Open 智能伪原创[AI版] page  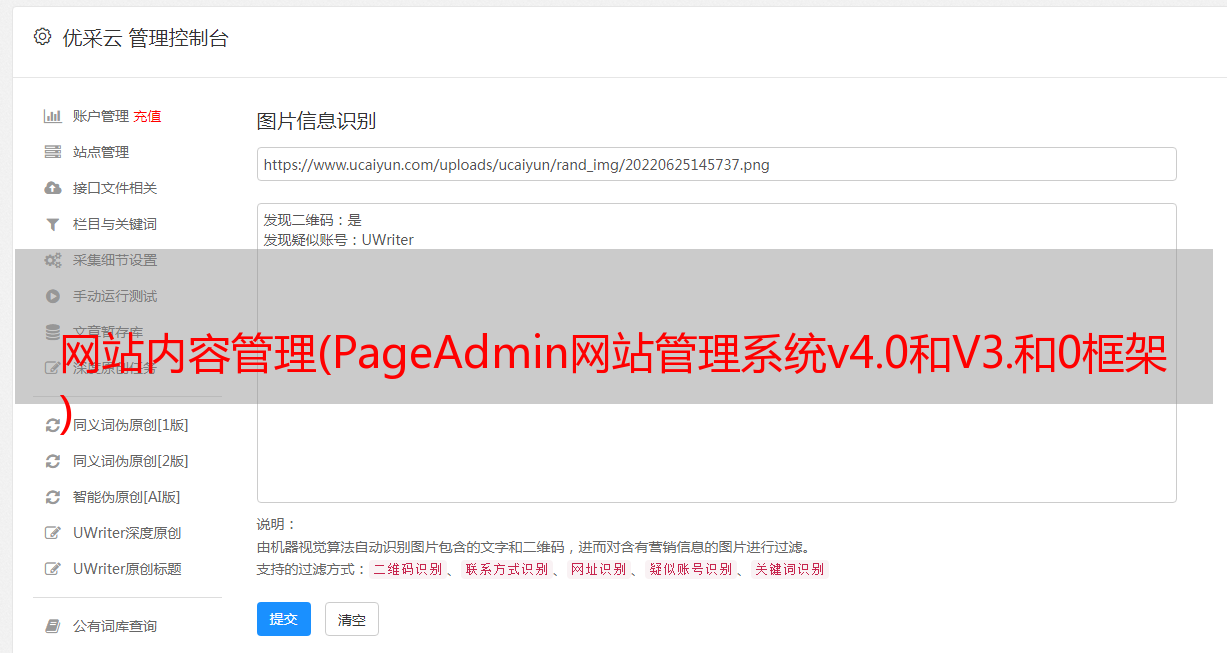tap(127, 497)
